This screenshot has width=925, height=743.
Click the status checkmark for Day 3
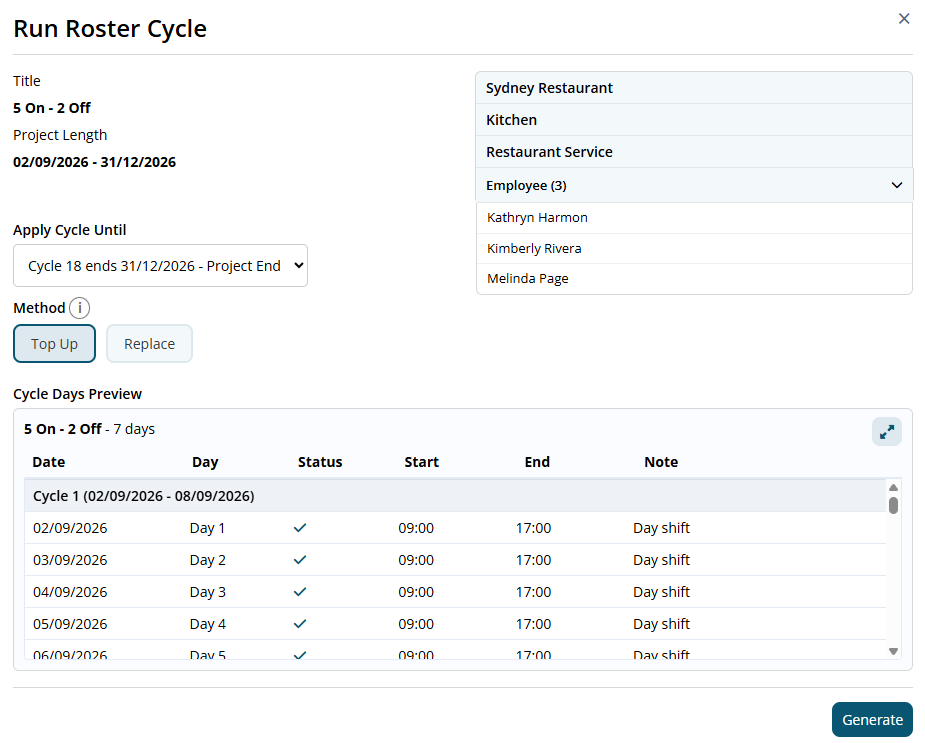pyautogui.click(x=300, y=591)
